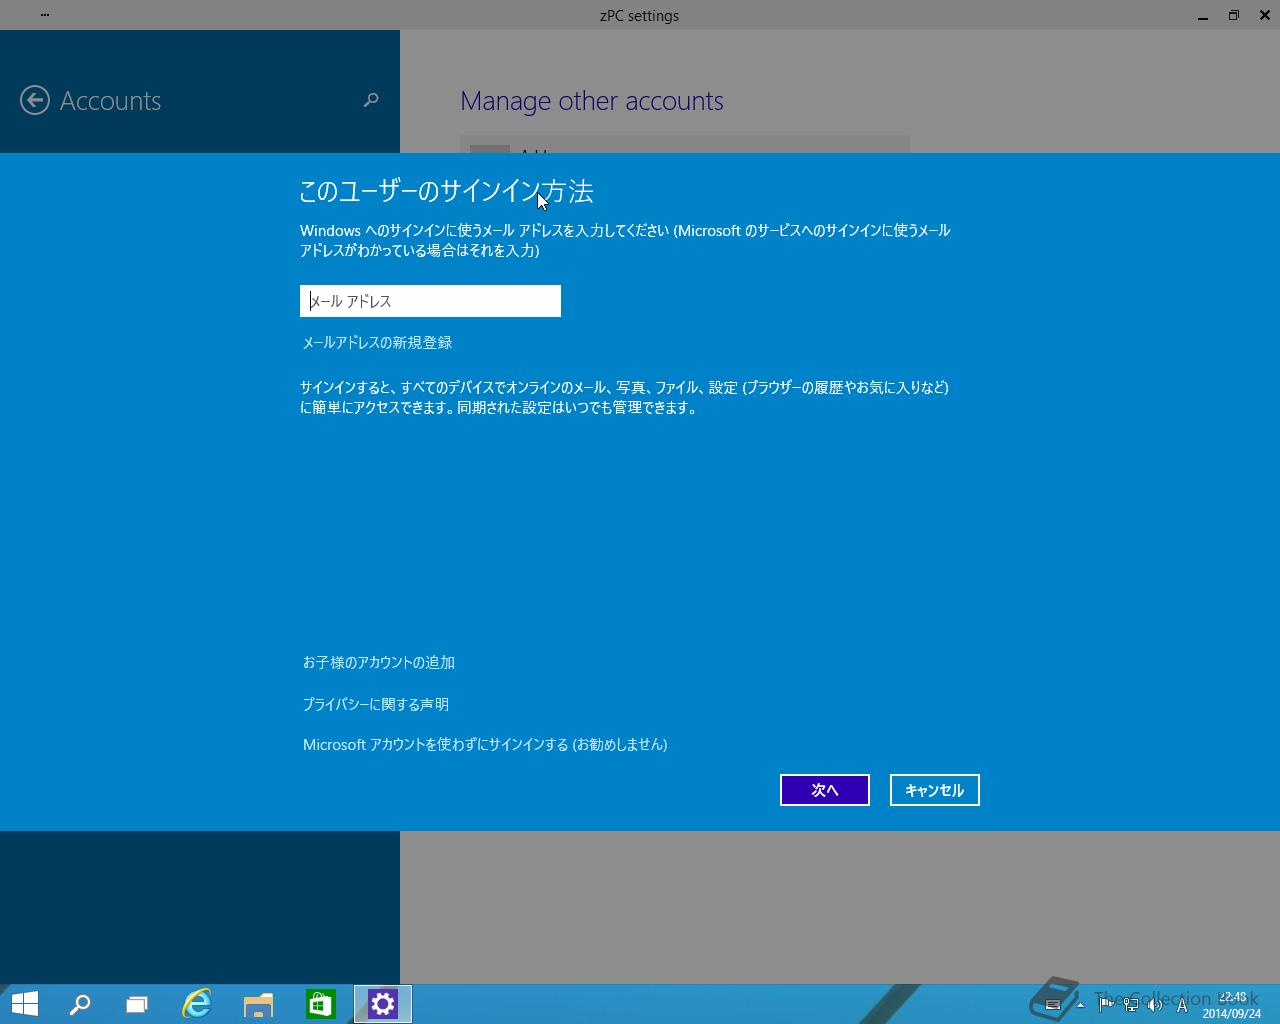Close the zPC settings window
1280x1024 pixels.
1263,15
